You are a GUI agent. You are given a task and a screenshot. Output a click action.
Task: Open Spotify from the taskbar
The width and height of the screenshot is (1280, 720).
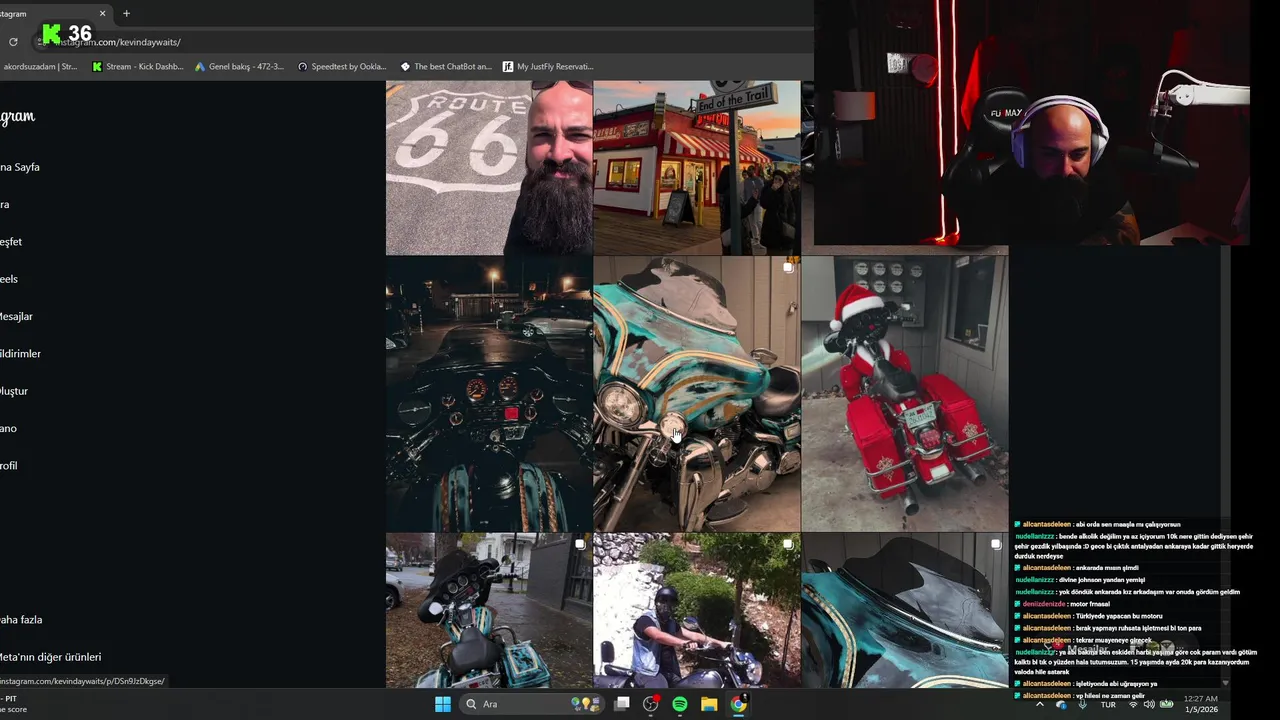[x=680, y=704]
